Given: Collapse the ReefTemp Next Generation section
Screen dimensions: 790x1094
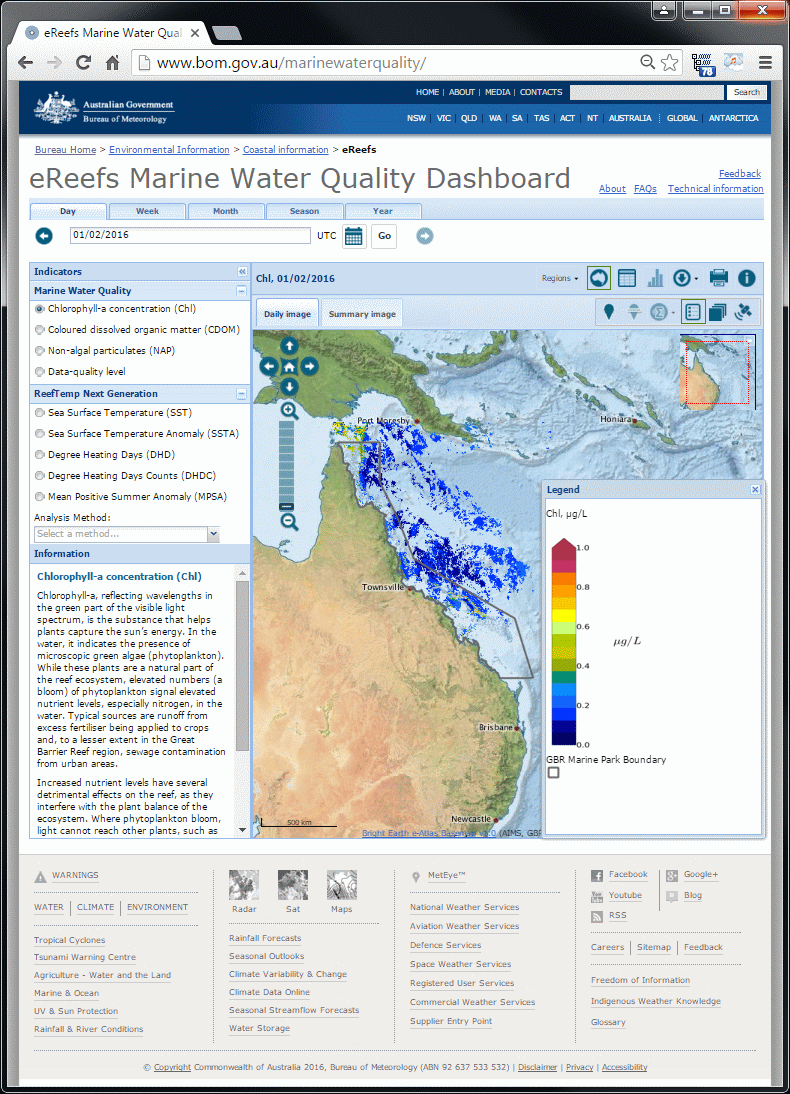Looking at the screenshot, I should pyautogui.click(x=241, y=394).
